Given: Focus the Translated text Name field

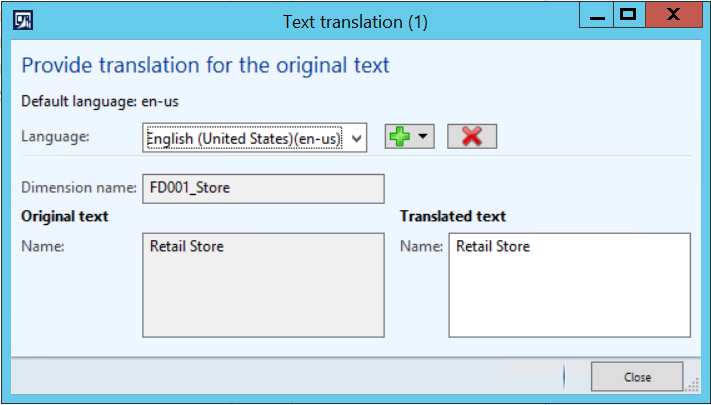Looking at the screenshot, I should [569, 285].
